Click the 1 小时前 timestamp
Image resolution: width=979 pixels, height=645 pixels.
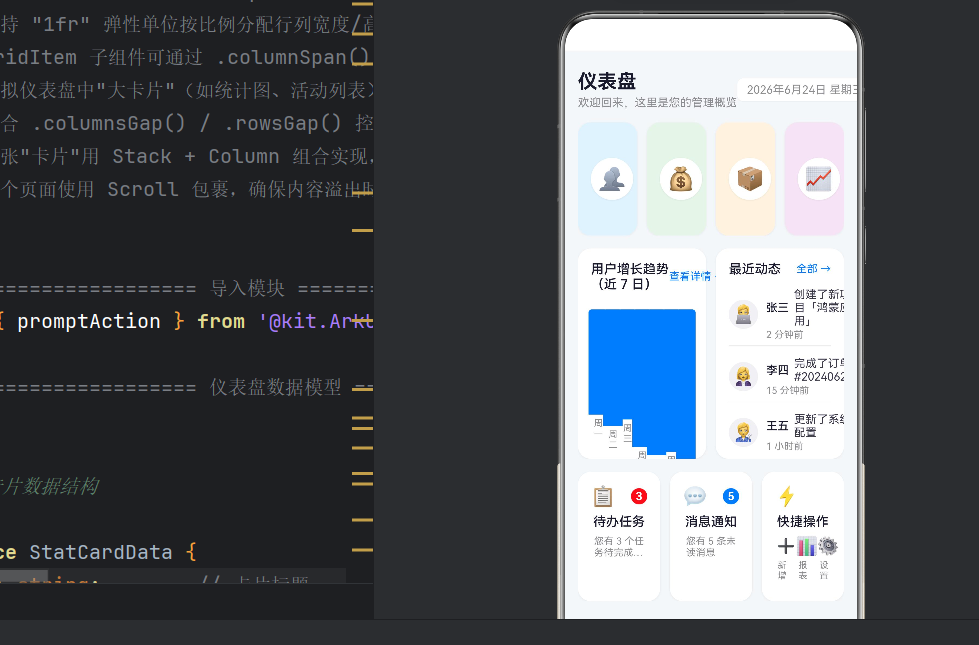point(784,446)
